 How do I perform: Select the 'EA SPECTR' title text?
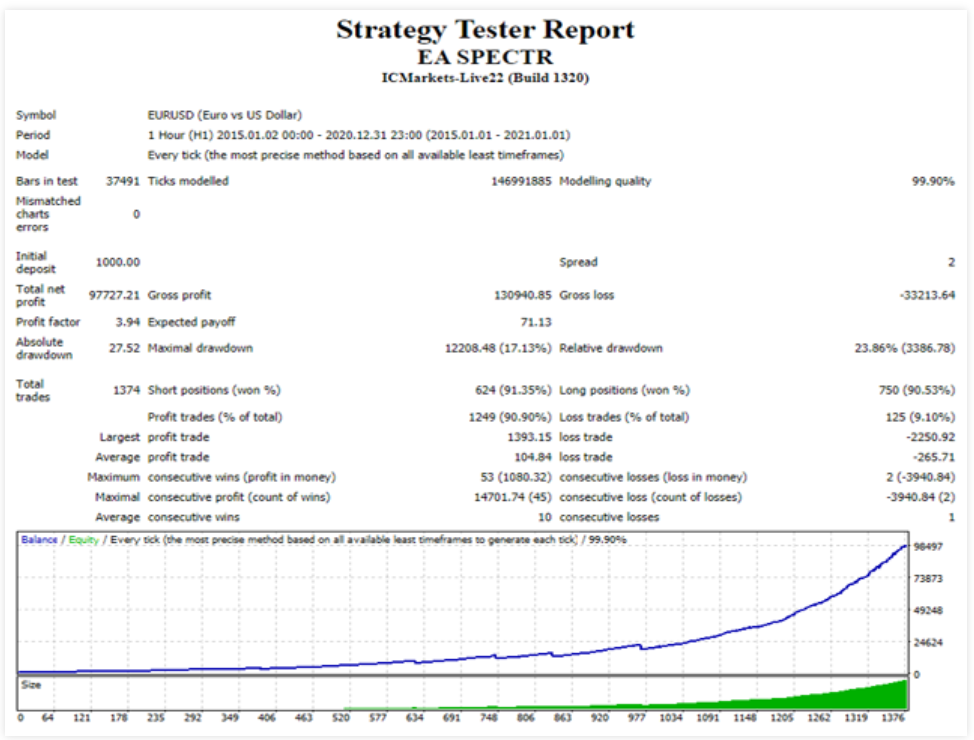point(485,57)
